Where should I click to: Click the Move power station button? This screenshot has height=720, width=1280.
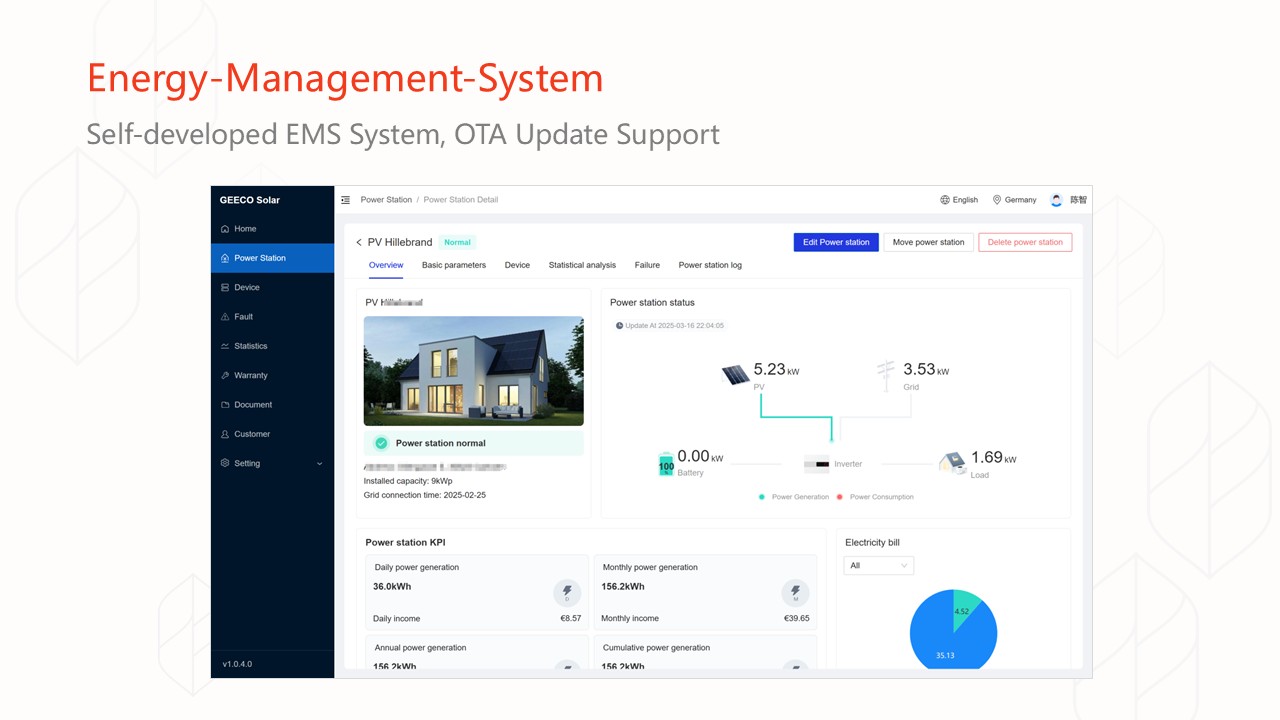(x=928, y=242)
